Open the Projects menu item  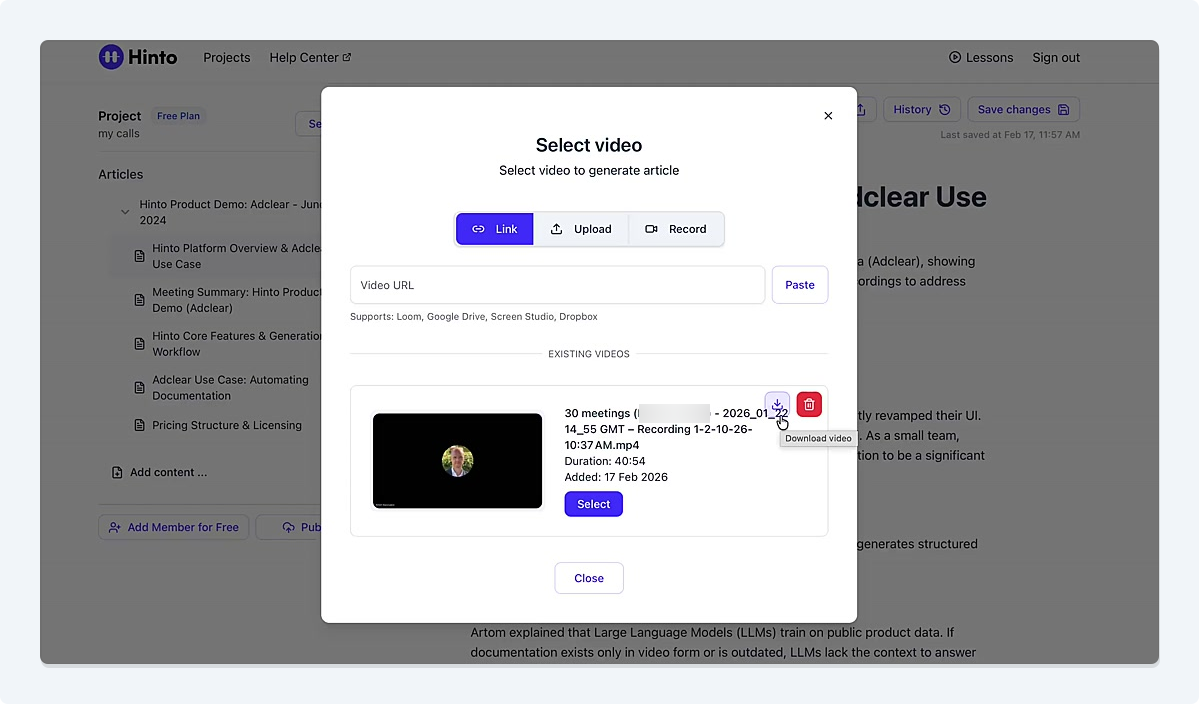[x=227, y=57]
